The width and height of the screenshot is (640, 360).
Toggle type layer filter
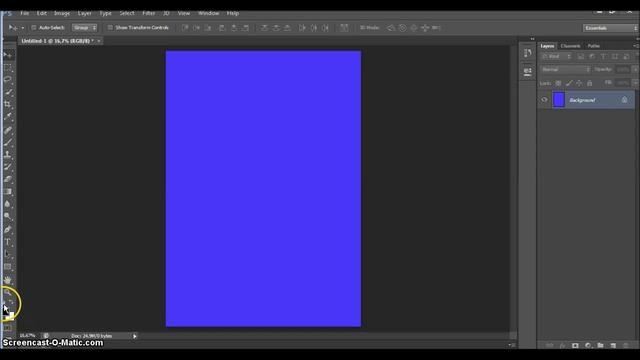click(603, 57)
